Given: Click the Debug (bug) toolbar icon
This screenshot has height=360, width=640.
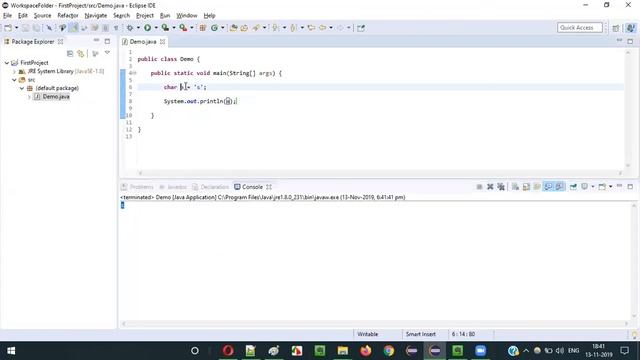Looking at the screenshot, I should [x=130, y=28].
